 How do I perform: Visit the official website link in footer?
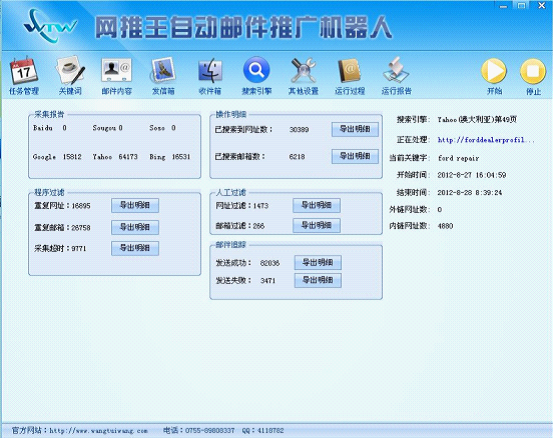pos(98,431)
